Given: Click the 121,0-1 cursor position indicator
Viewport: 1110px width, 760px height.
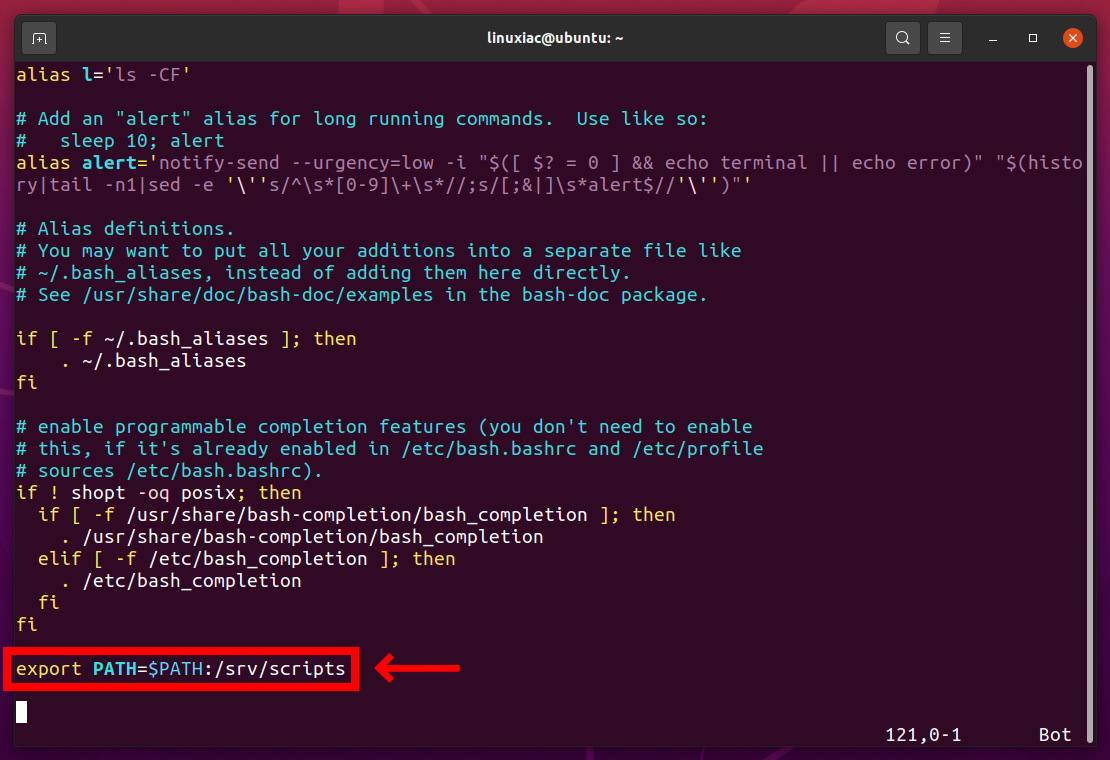Looking at the screenshot, I should pos(922,735).
